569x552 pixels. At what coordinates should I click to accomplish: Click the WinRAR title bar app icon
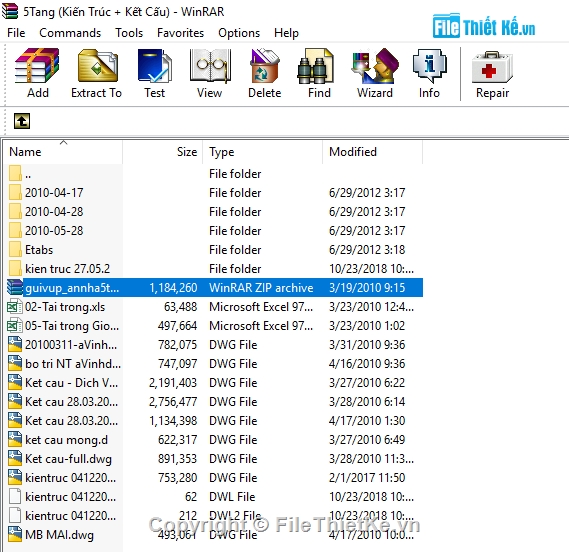pos(9,11)
